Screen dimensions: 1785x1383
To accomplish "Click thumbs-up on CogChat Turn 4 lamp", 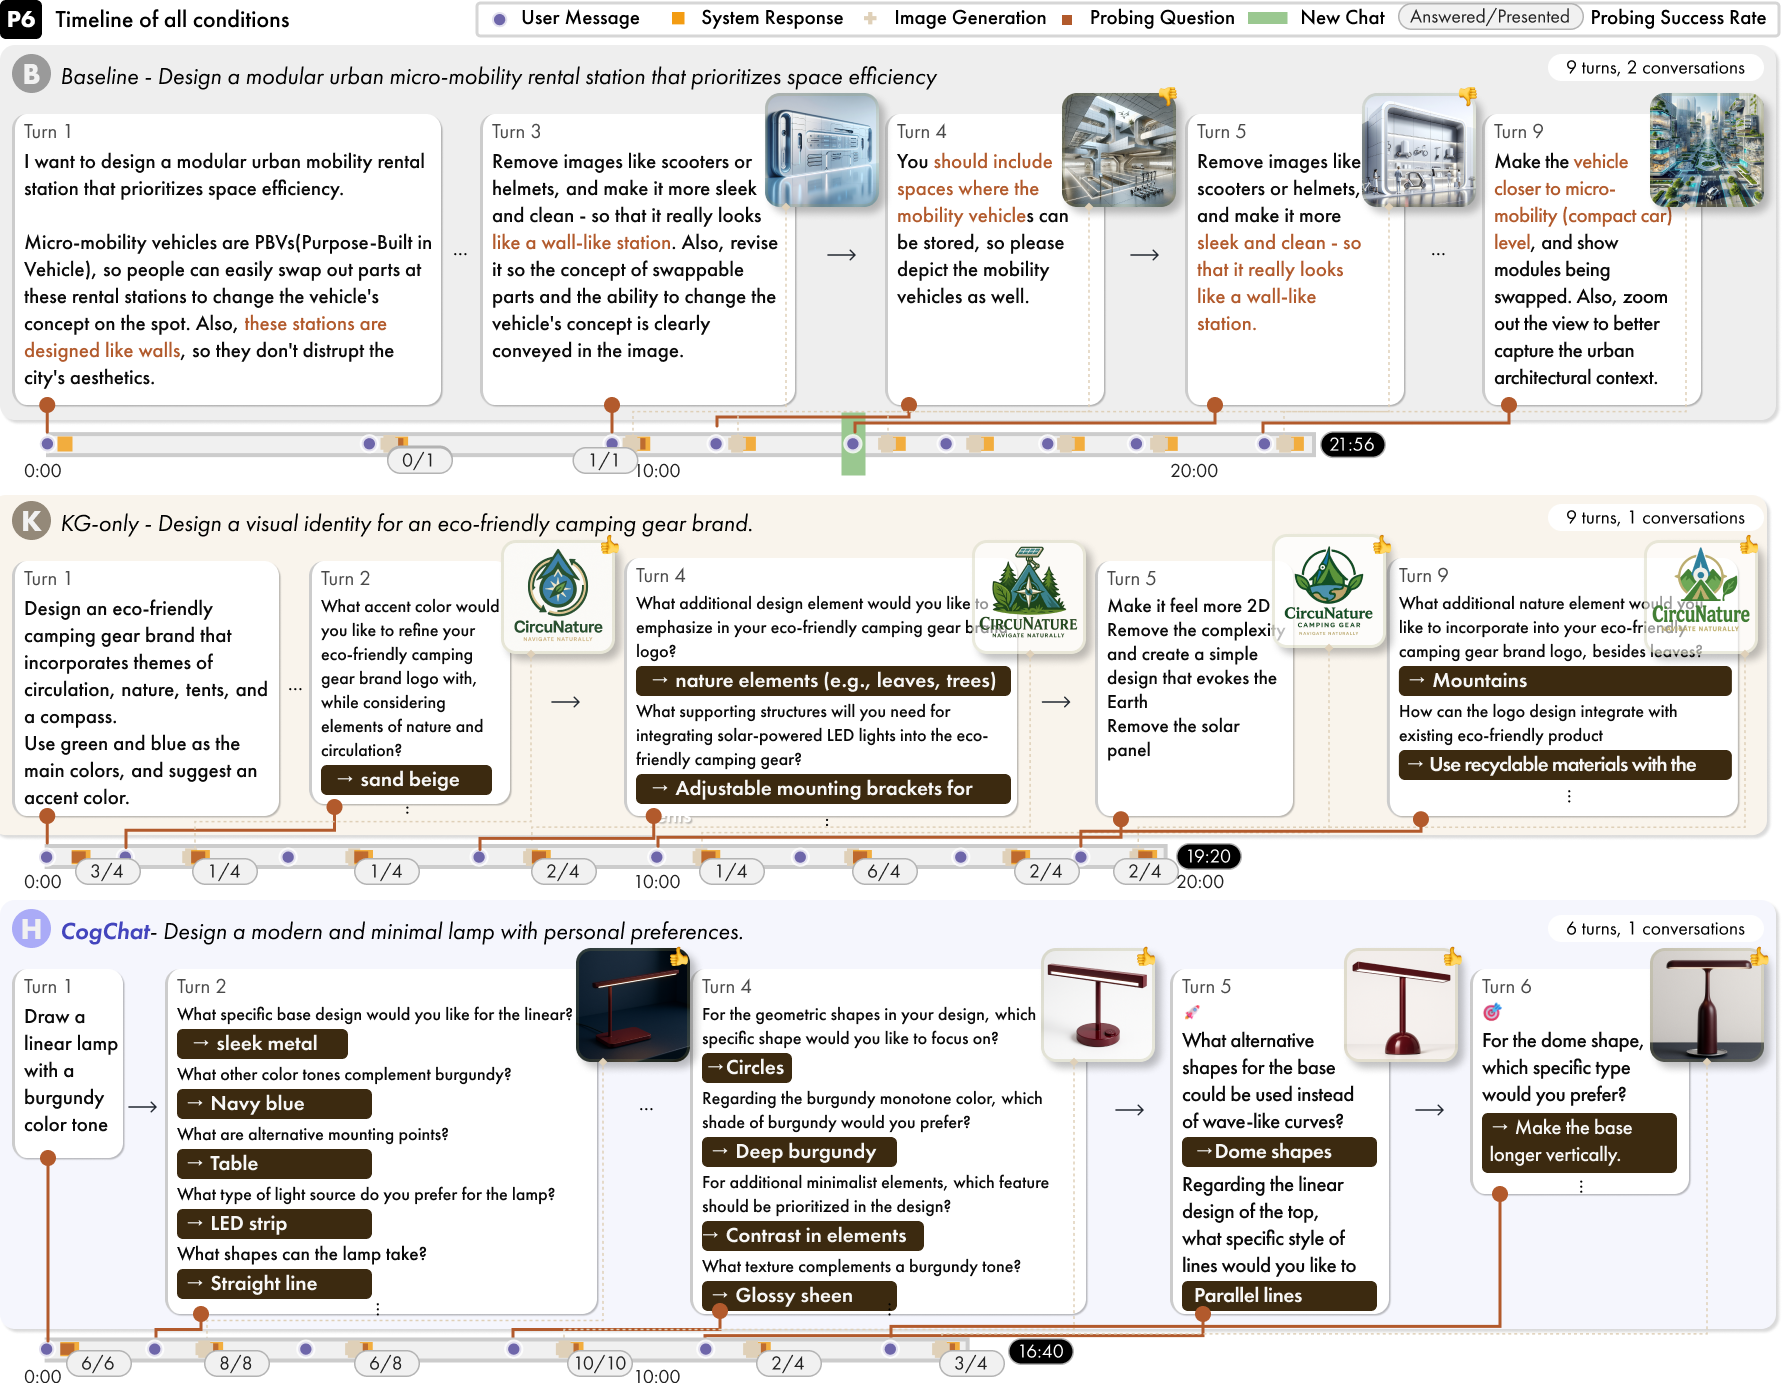I will 1146,957.
